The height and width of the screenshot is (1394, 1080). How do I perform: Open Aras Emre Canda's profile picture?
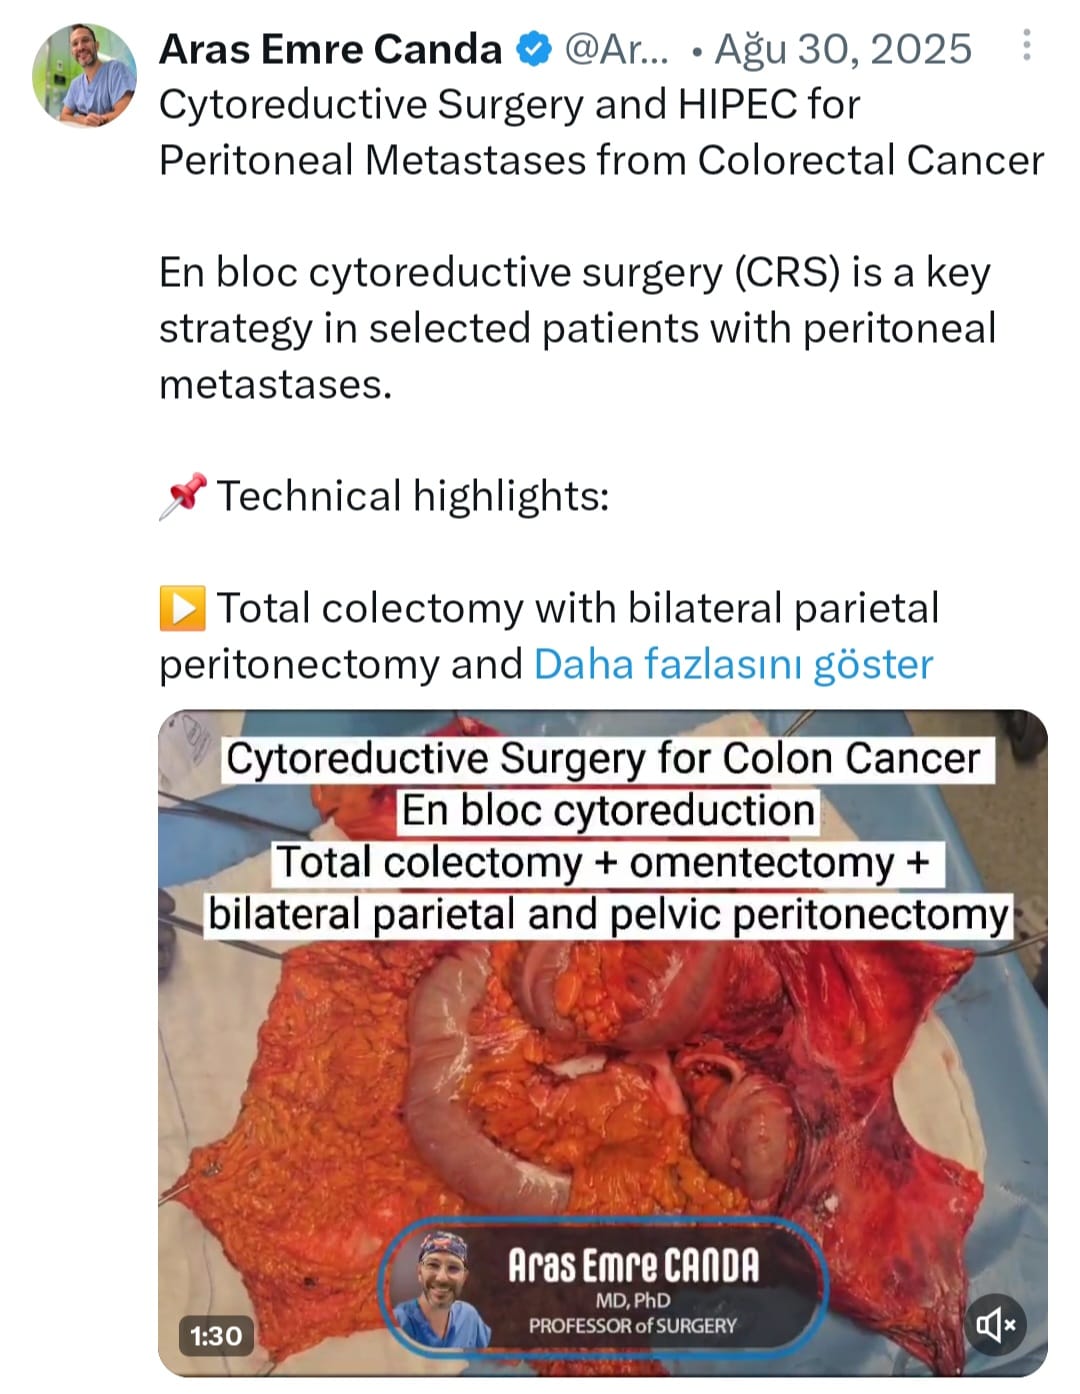click(84, 76)
